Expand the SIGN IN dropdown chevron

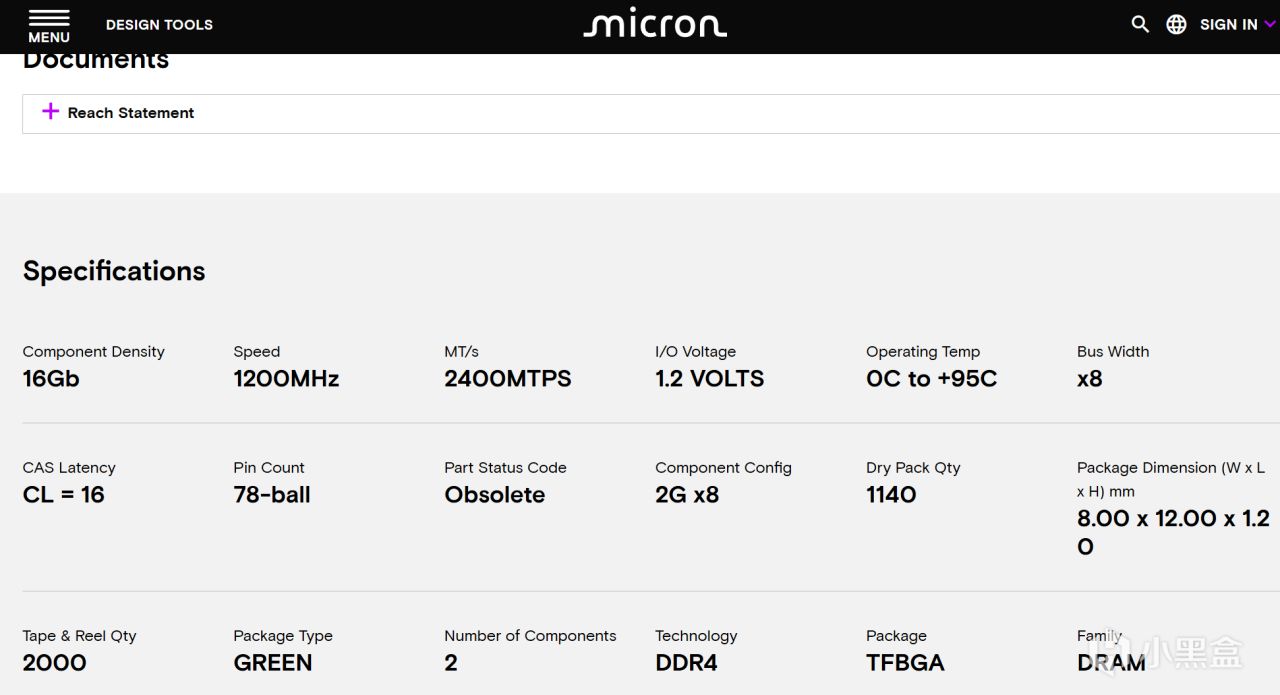tap(1270, 24)
